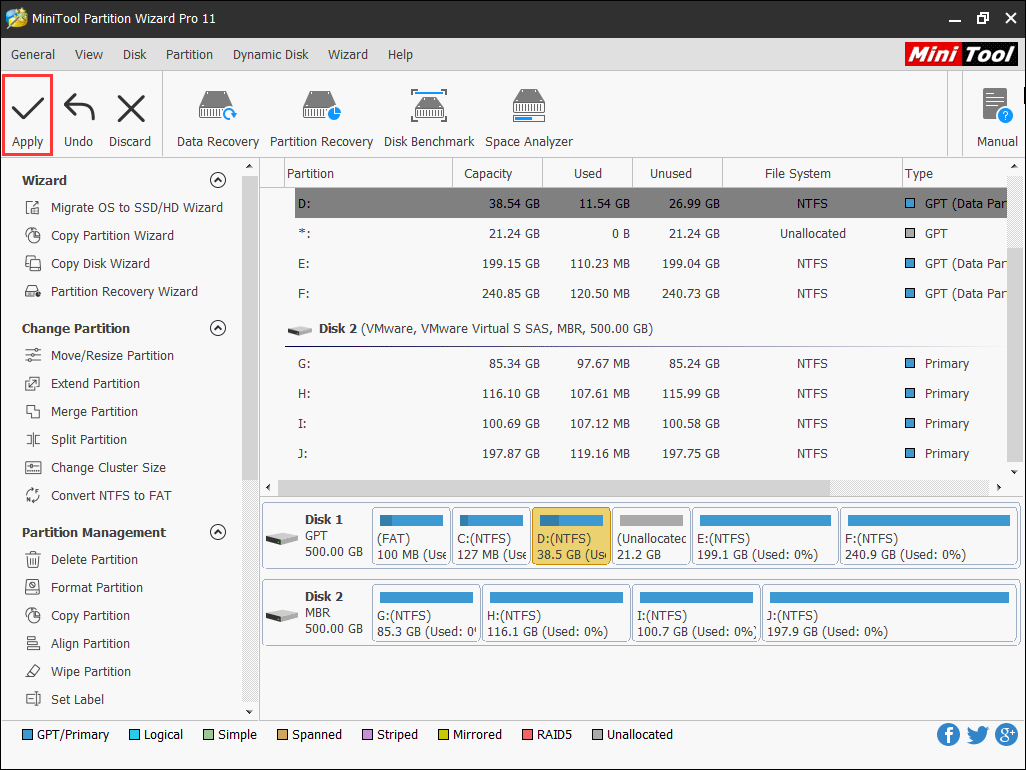Select H:(NTFS) block in Disk 2 map

coord(556,614)
